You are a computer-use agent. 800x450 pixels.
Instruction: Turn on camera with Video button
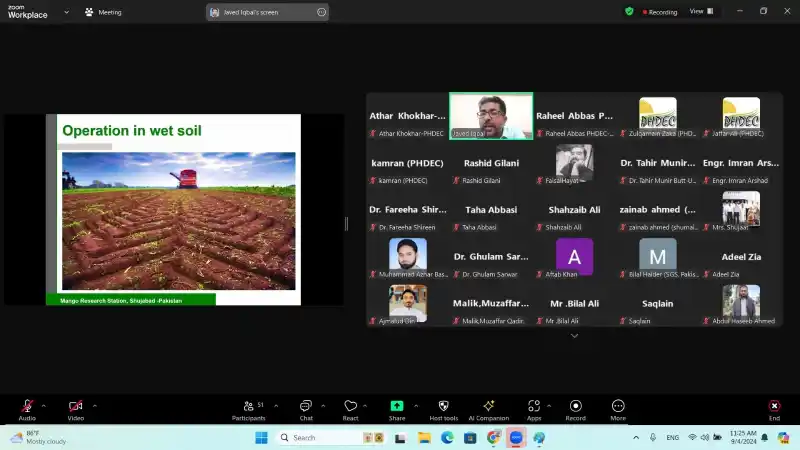pos(75,408)
